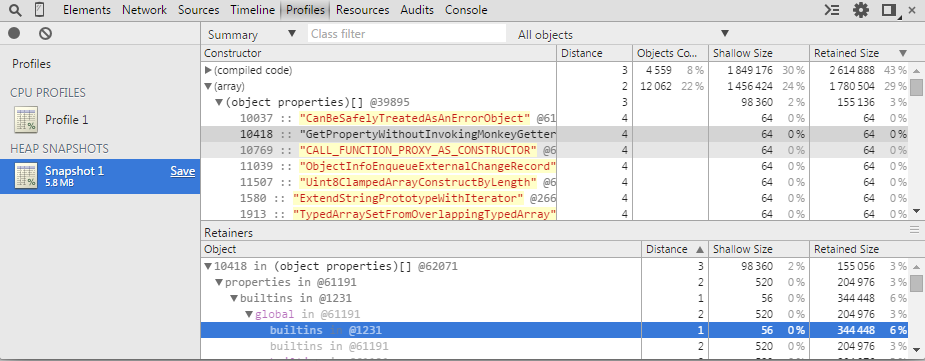
Task: Sort by Objects Count column header
Action: (x=670, y=53)
